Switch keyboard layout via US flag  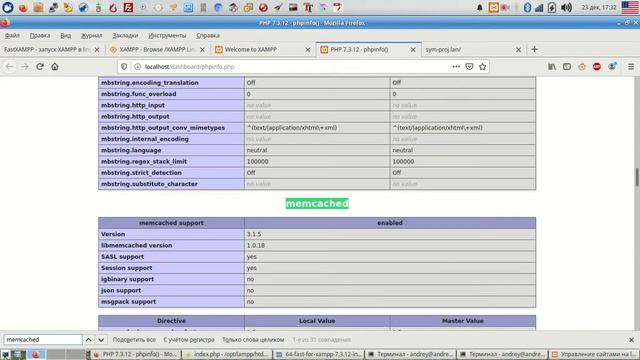(x=629, y=7)
